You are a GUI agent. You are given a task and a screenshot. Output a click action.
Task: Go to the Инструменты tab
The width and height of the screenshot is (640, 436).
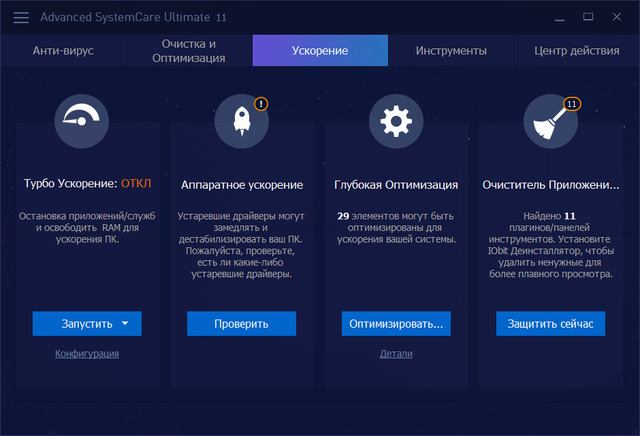(x=451, y=50)
